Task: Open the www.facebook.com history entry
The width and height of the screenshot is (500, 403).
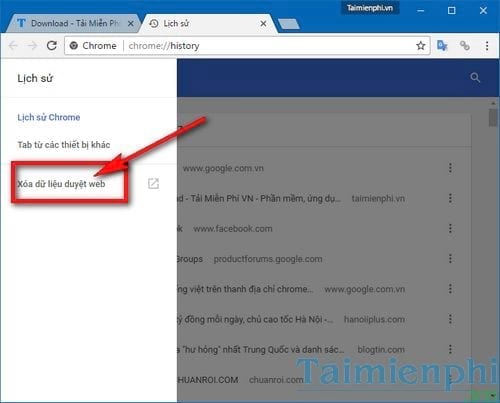Action: (233, 229)
